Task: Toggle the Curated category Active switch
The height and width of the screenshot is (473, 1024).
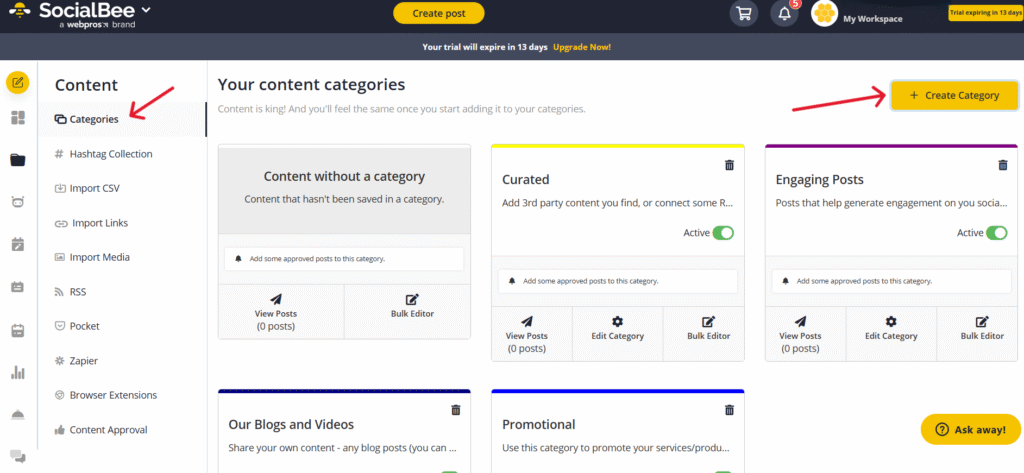Action: pos(723,233)
